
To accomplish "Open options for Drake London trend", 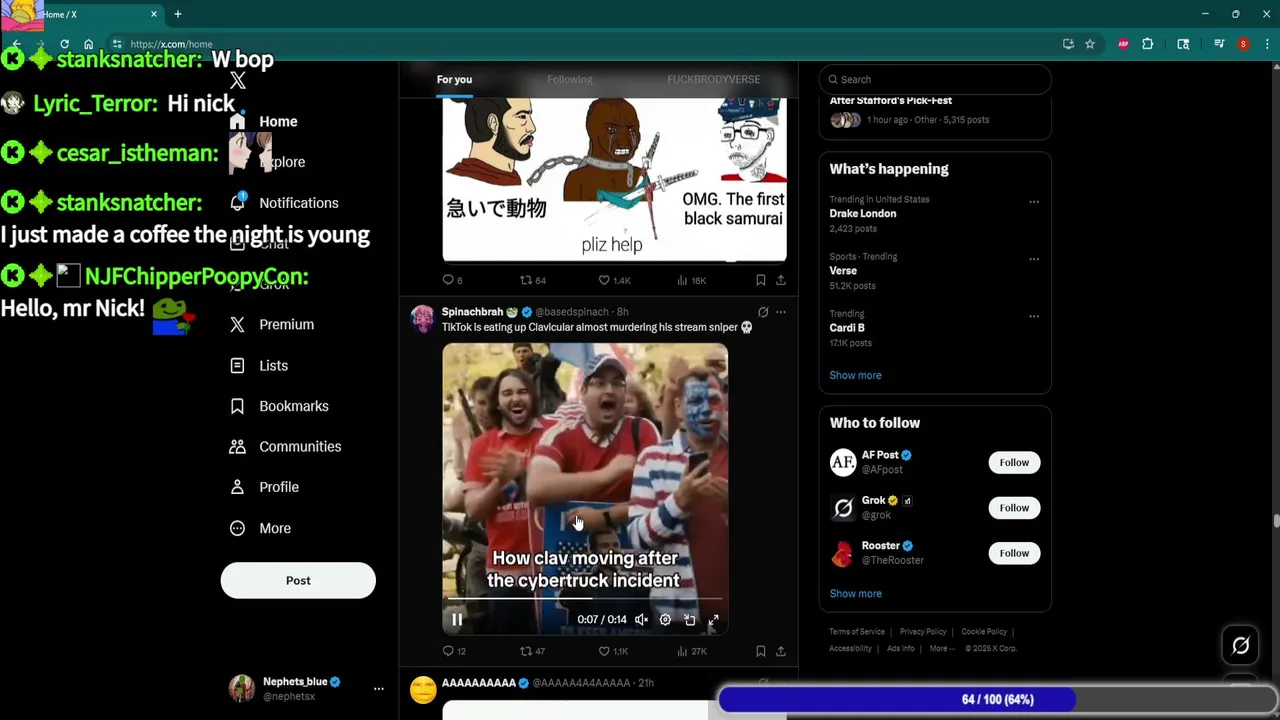I will (x=1034, y=202).
